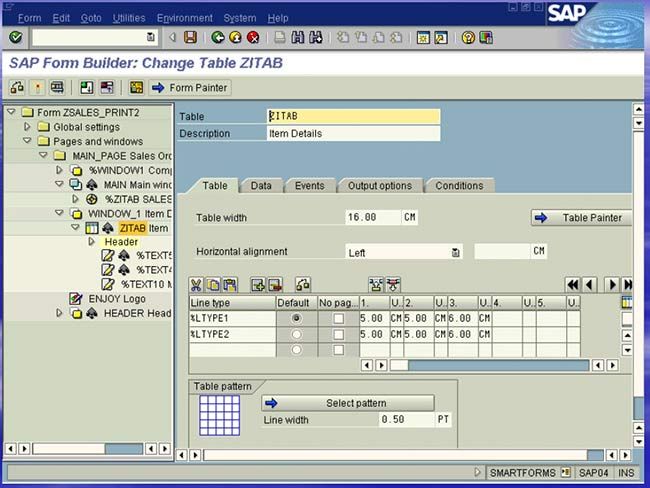Click the Find Next binoculars icon
This screenshot has width=650, height=488.
(315, 38)
